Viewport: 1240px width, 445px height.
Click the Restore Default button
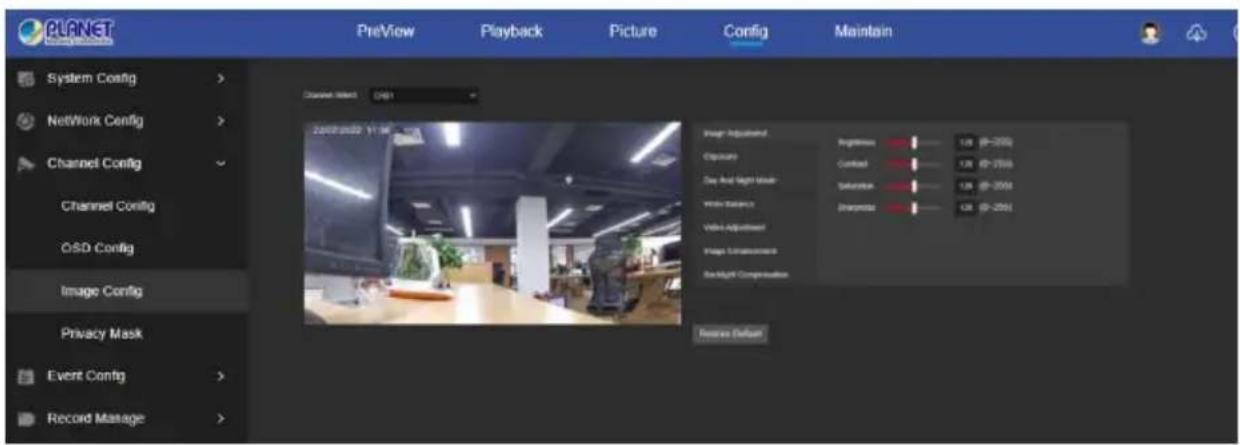(730, 334)
